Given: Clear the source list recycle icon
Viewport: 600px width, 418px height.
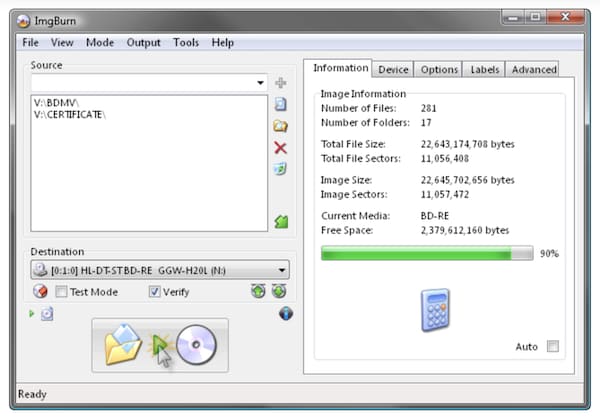Looking at the screenshot, I should point(280,168).
